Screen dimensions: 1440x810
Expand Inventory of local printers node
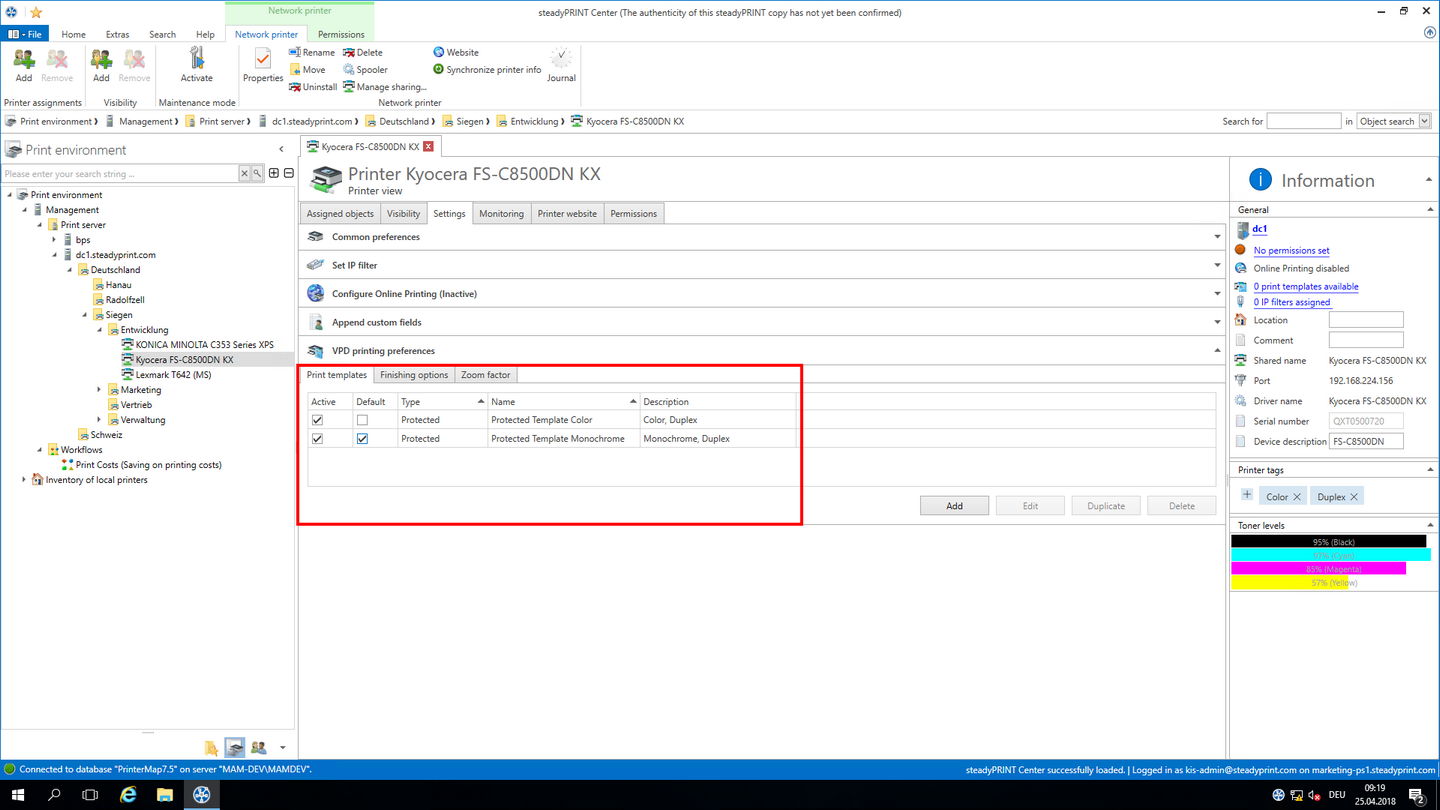coord(24,480)
